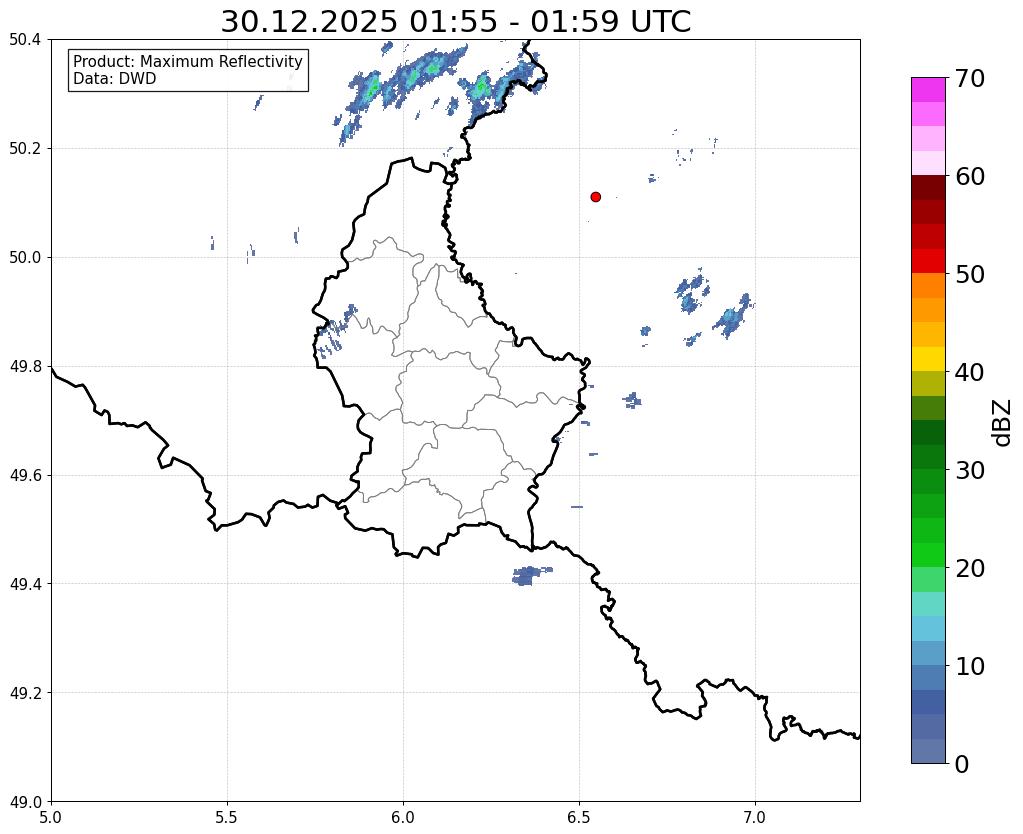This screenshot has height=834, width=1023.
Task: Click the colorbar tick label "70"
Action: [x=969, y=78]
